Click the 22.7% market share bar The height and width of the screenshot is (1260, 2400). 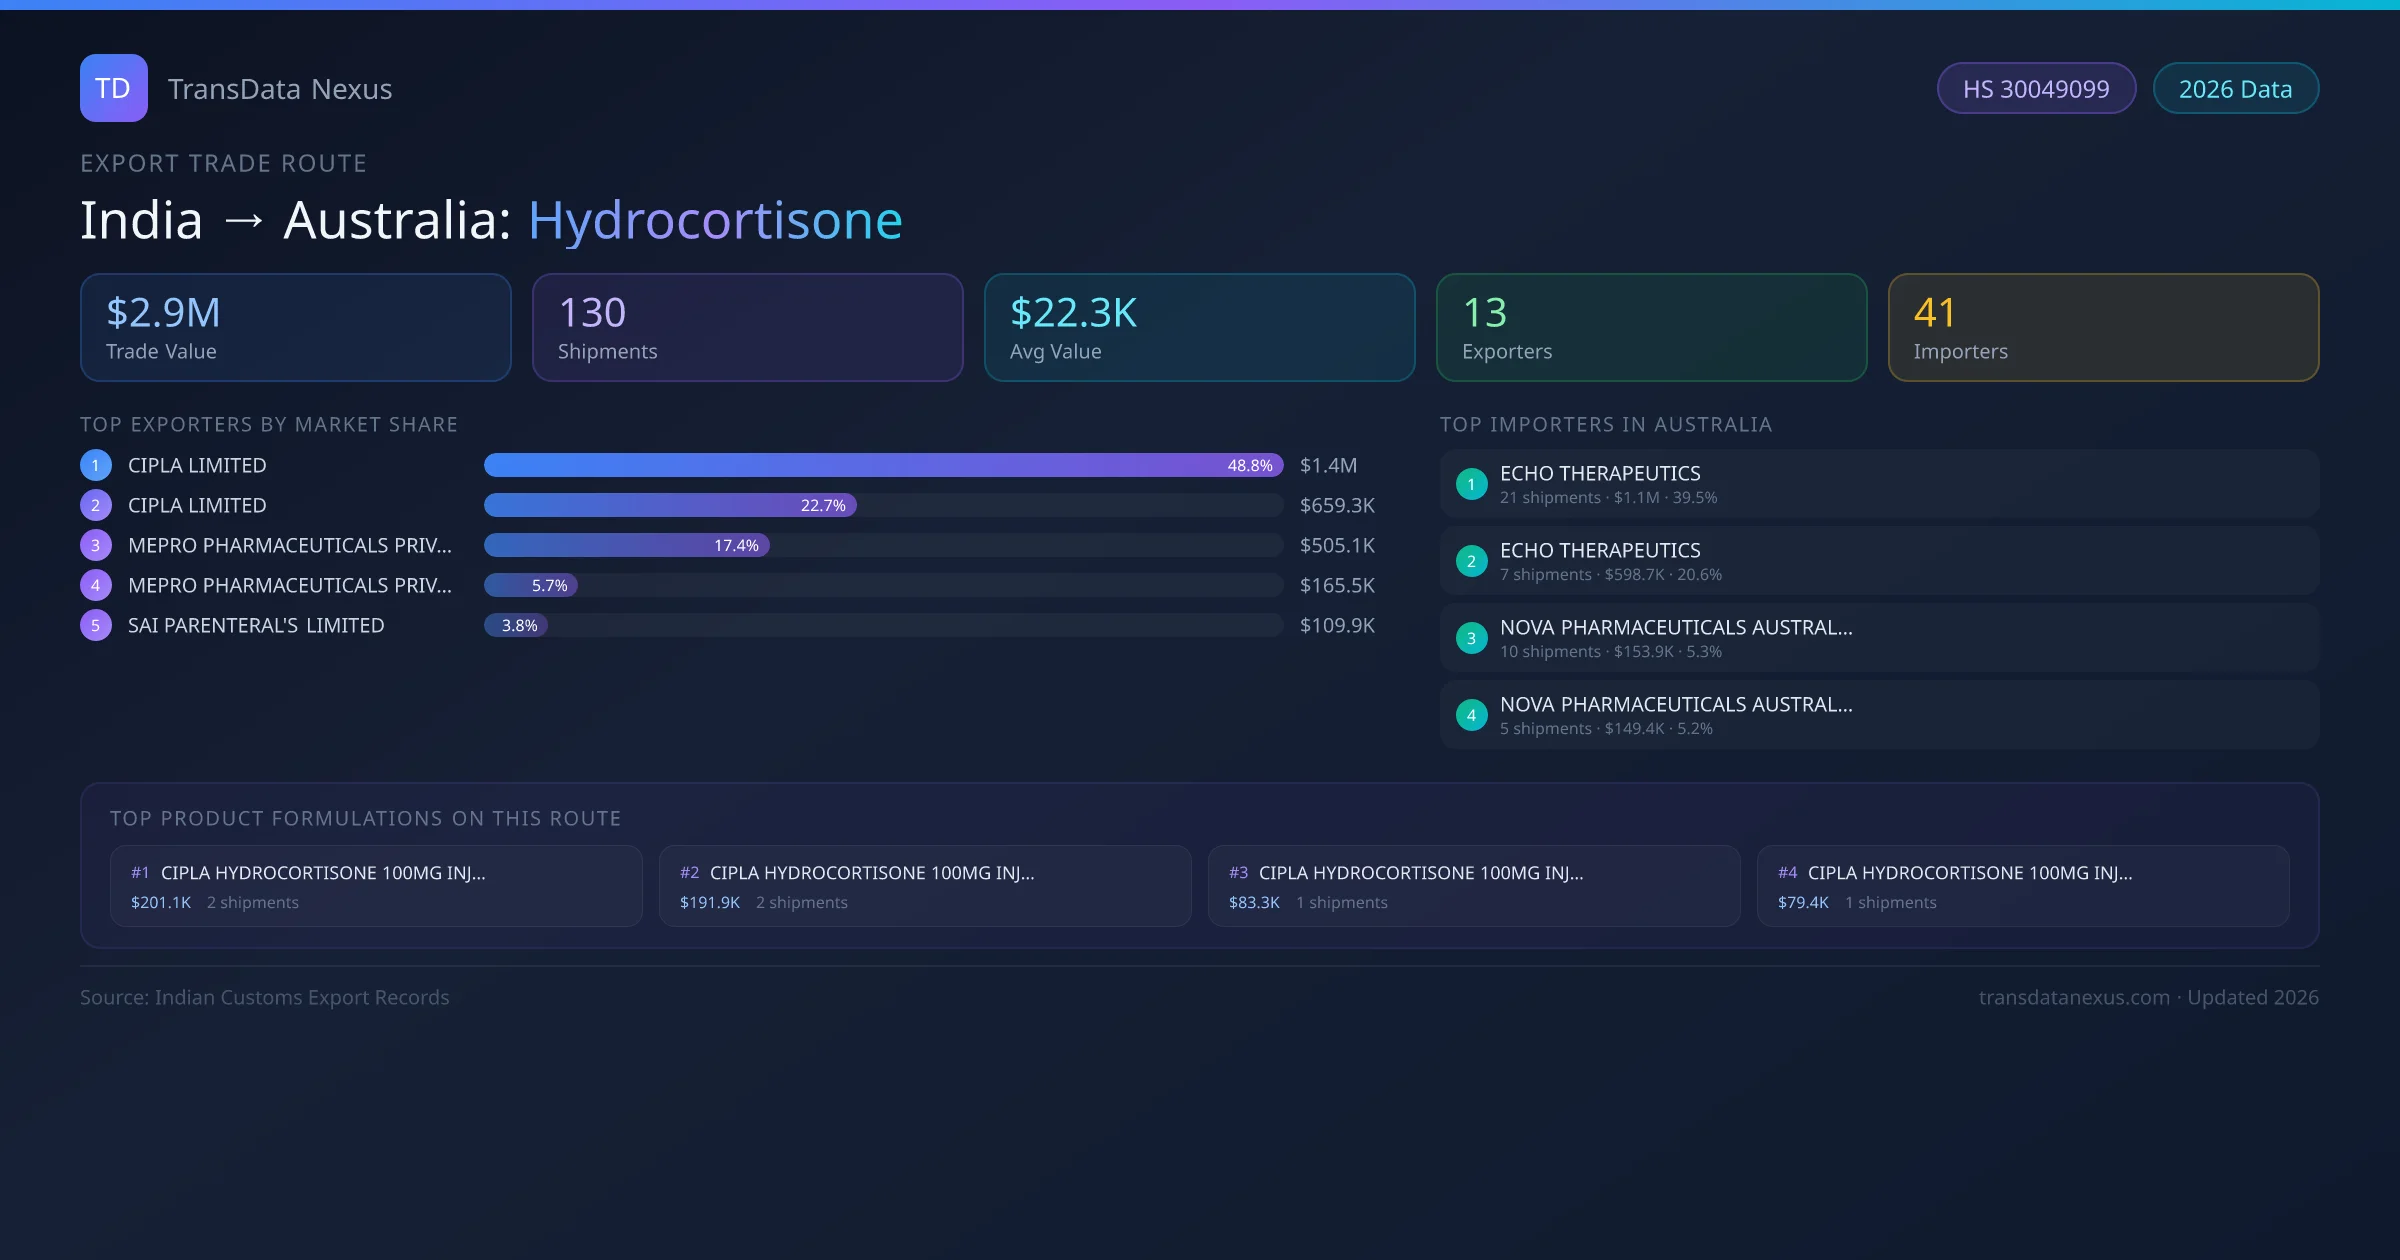[670, 505]
